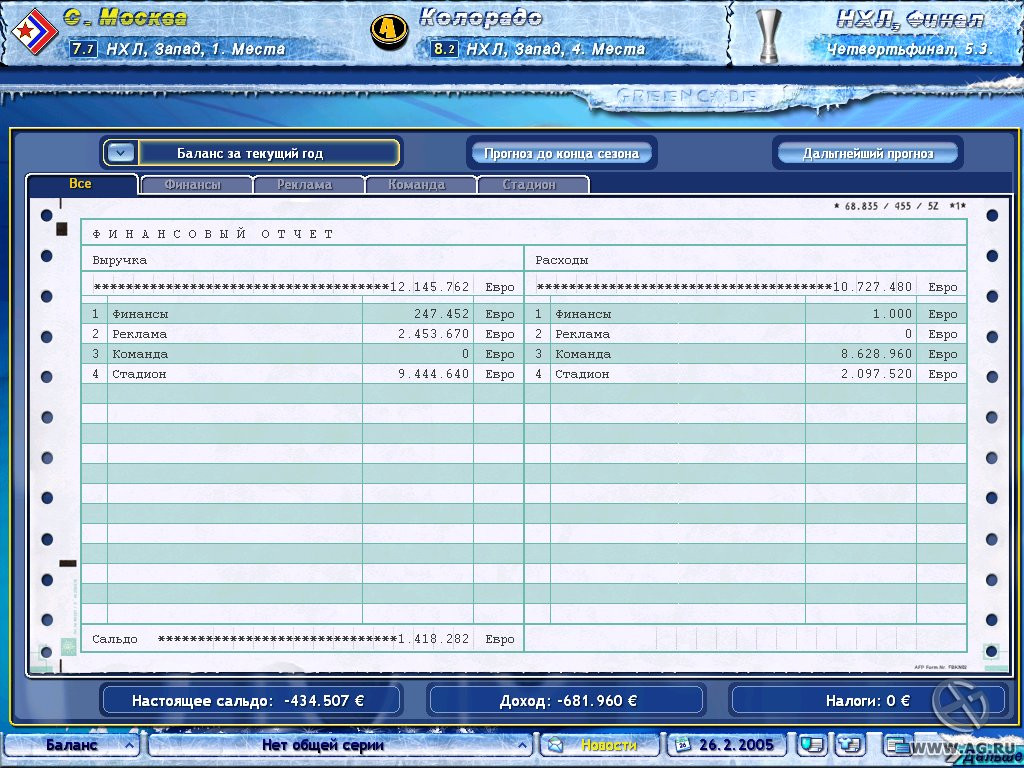The width and height of the screenshot is (1024, 768).
Task: Click the С. Москва team logo
Action: 34,33
